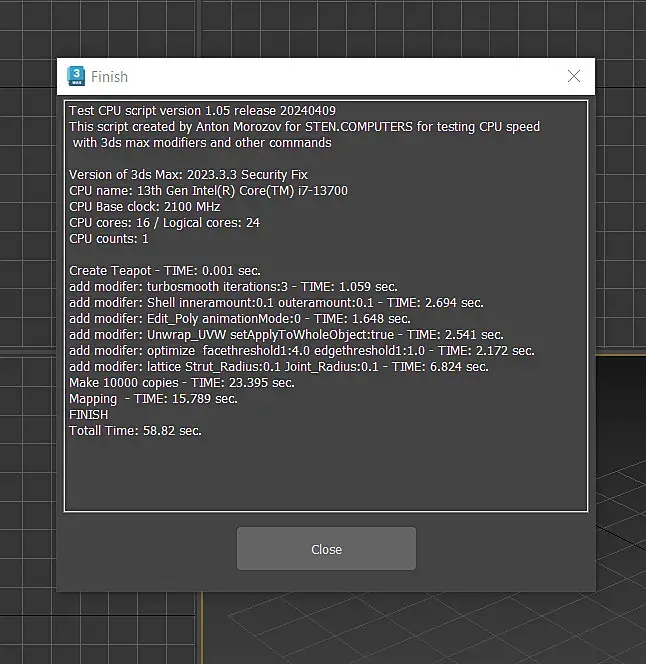Image resolution: width=646 pixels, height=664 pixels.
Task: Click the 'Make 10000 copies' result line
Action: [x=182, y=383]
